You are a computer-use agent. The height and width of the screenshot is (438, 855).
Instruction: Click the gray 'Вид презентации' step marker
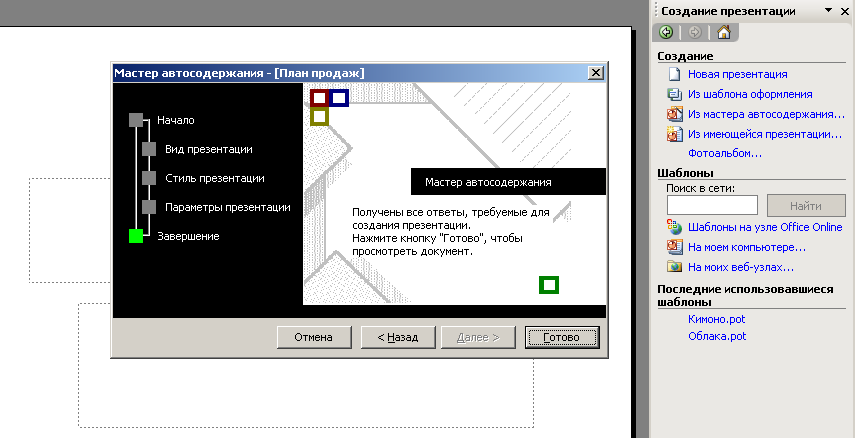[x=149, y=149]
